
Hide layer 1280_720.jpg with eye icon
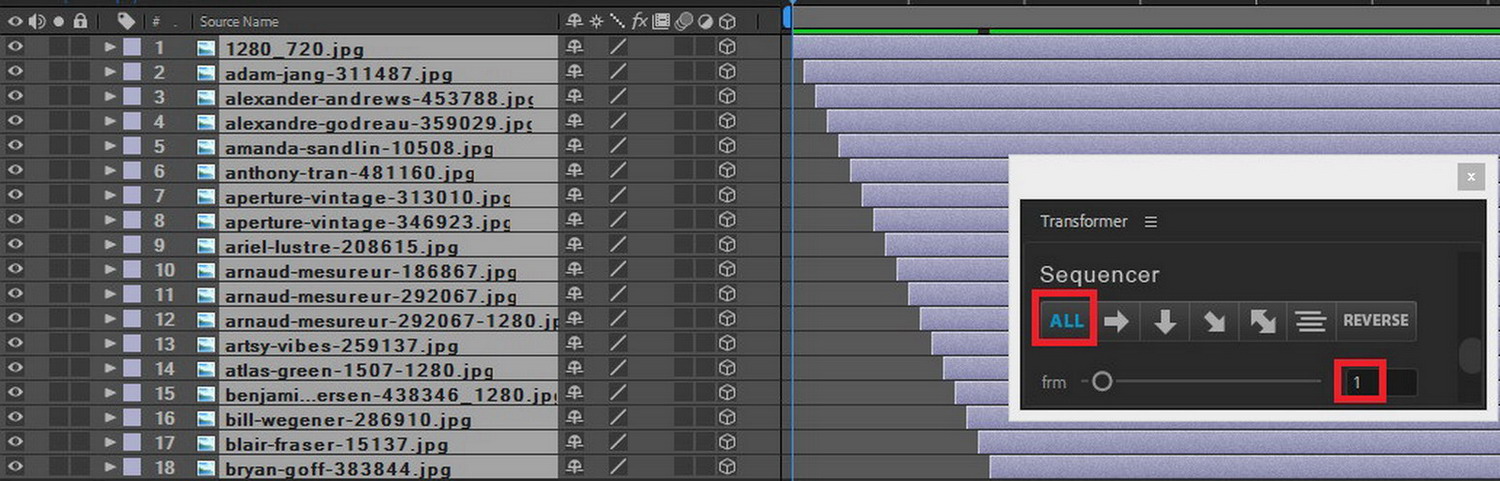coord(15,47)
